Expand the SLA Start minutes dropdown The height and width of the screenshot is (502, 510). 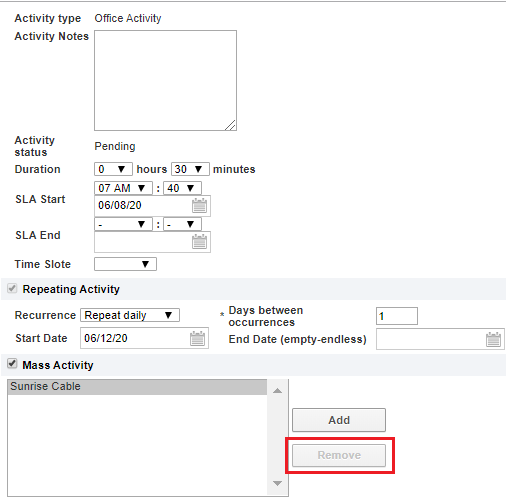[182, 188]
